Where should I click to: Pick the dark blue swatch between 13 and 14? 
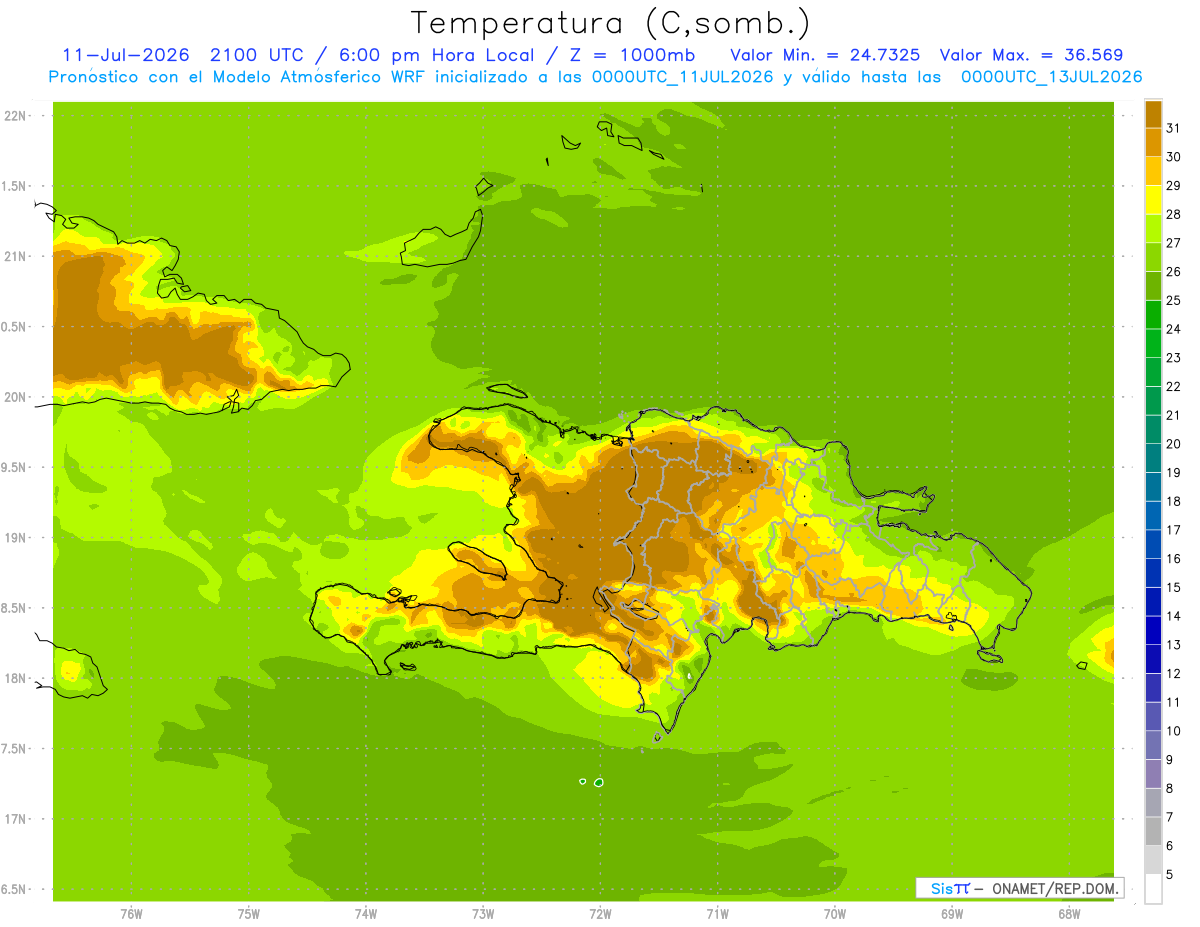click(1153, 630)
